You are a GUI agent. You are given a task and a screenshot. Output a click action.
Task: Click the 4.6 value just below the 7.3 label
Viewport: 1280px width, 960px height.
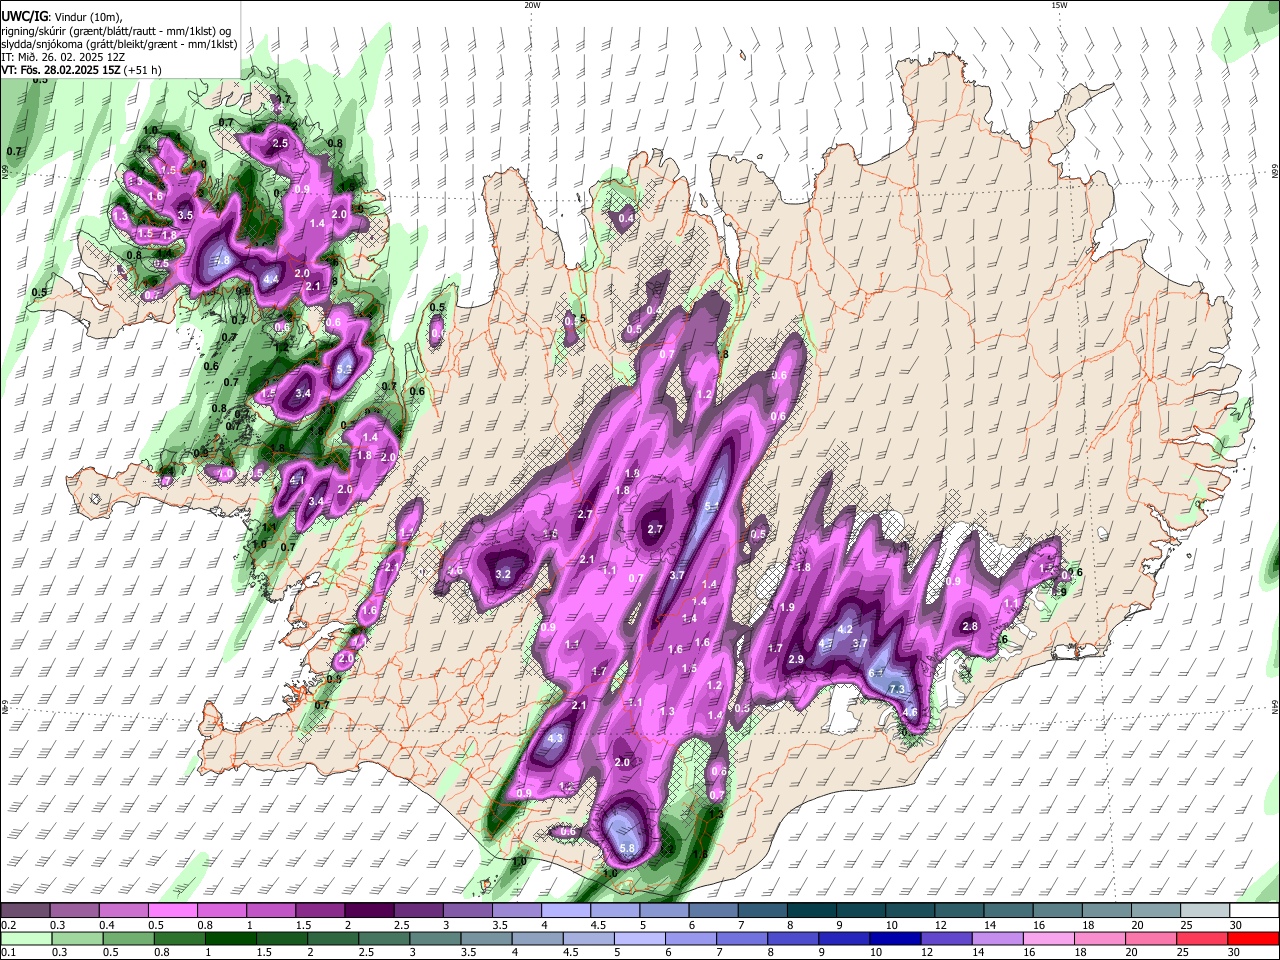[910, 712]
